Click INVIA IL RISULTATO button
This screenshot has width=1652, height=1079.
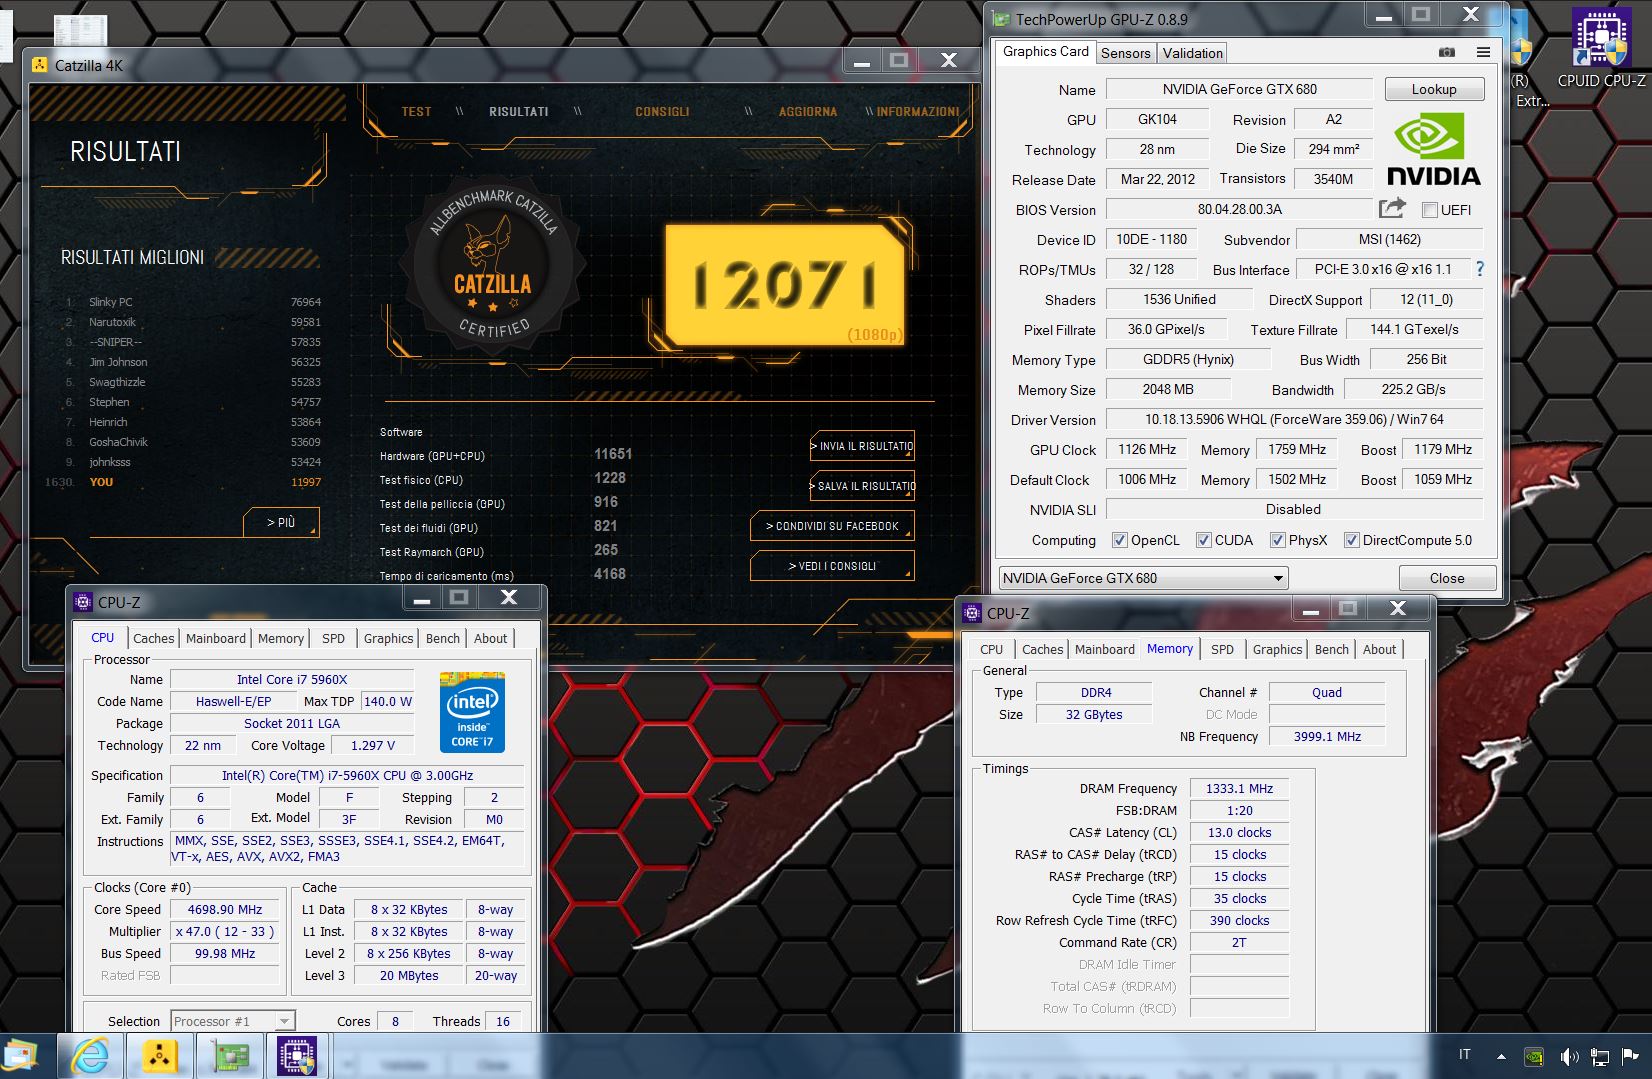862,446
